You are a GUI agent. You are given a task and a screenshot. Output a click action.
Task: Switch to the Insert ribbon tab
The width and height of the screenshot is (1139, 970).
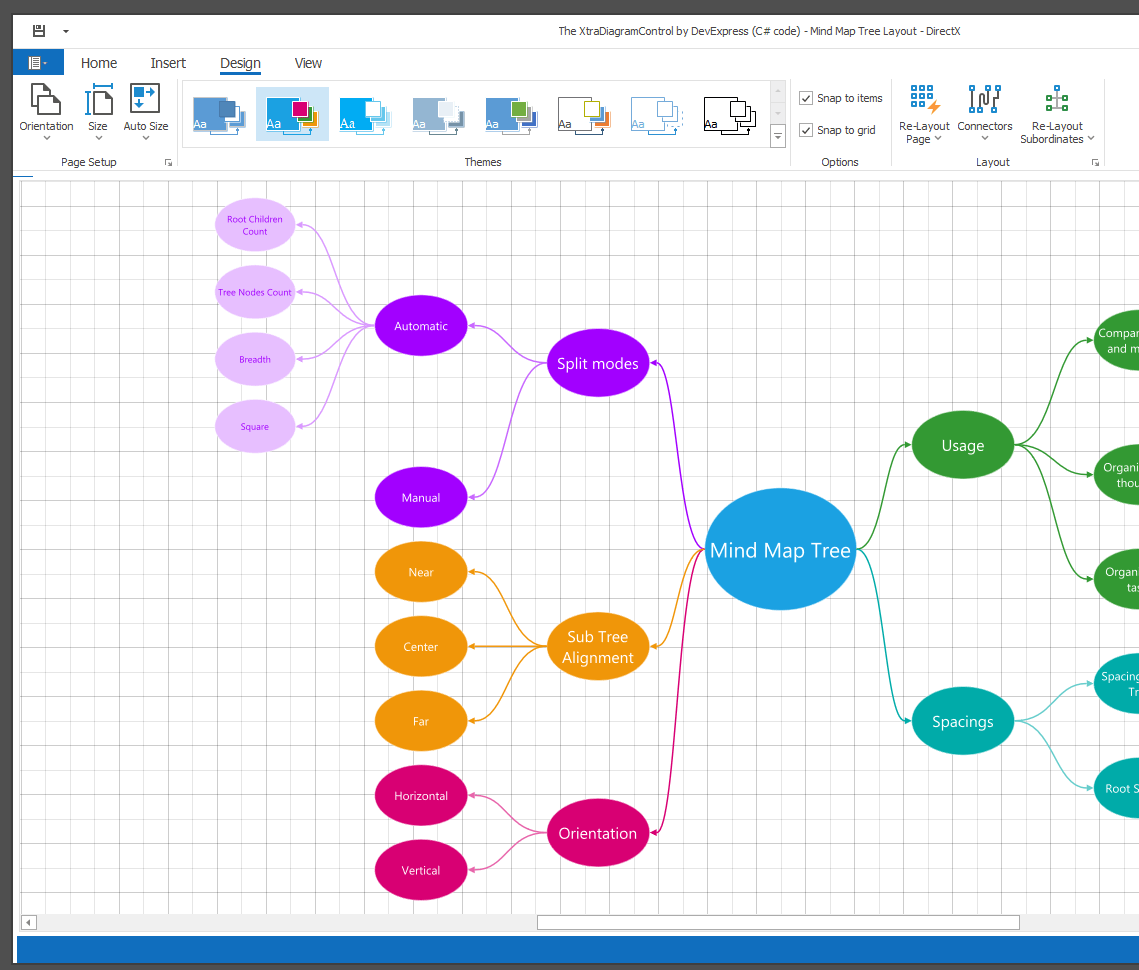pos(168,63)
